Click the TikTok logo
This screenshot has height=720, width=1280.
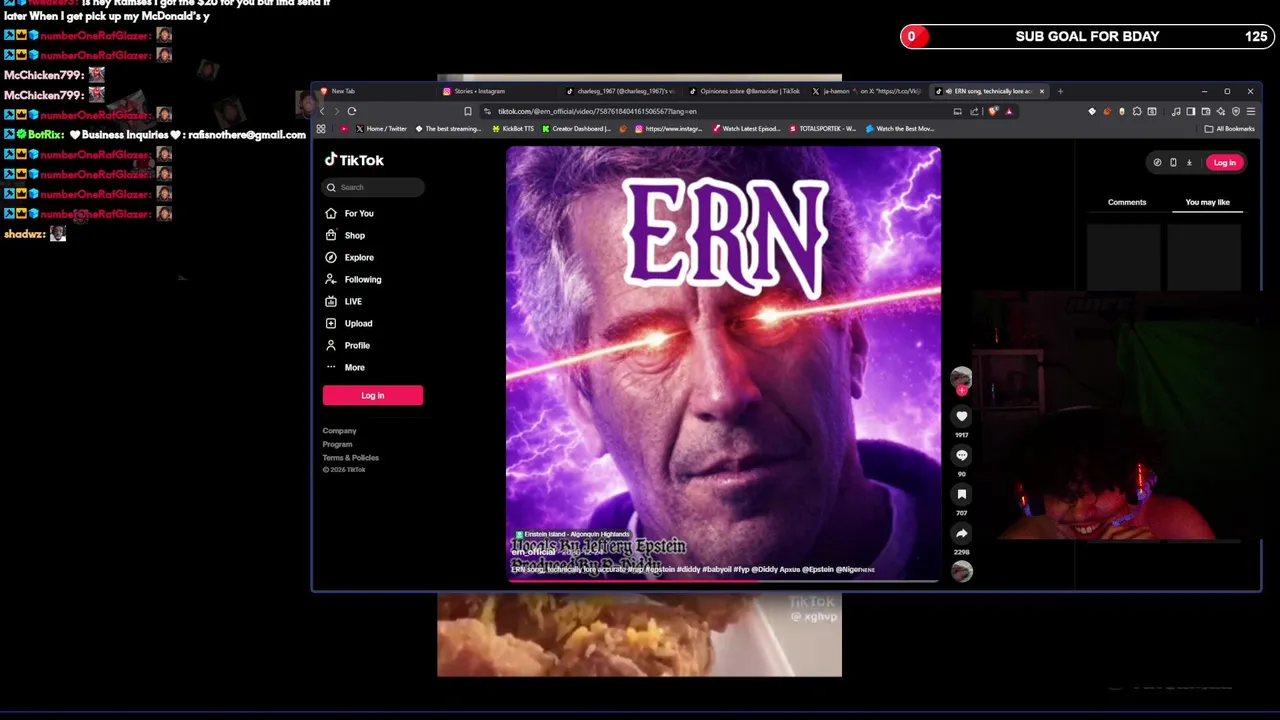tap(354, 160)
